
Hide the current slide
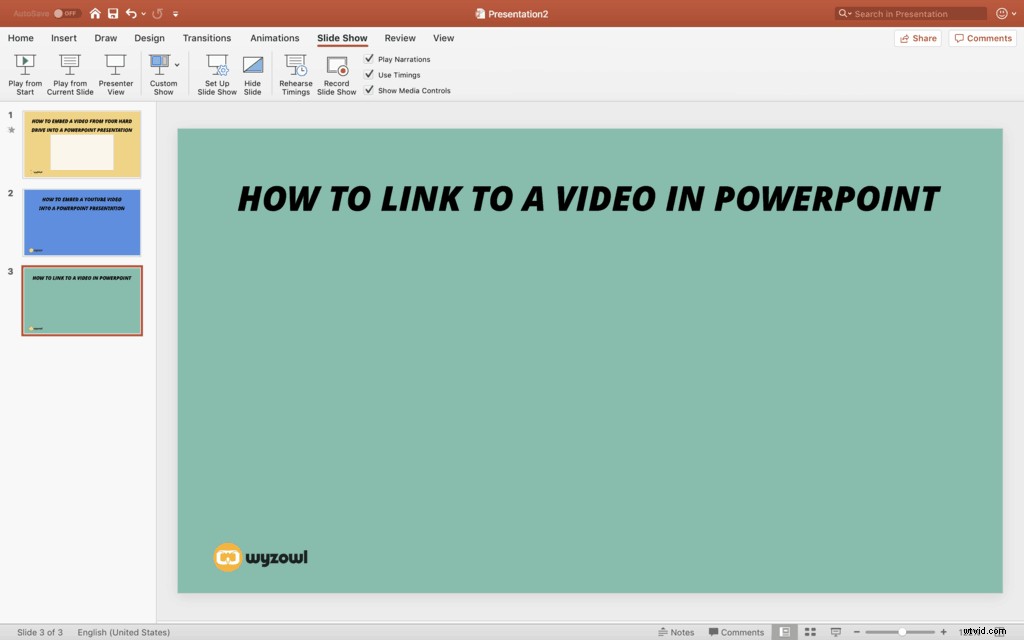[x=253, y=72]
